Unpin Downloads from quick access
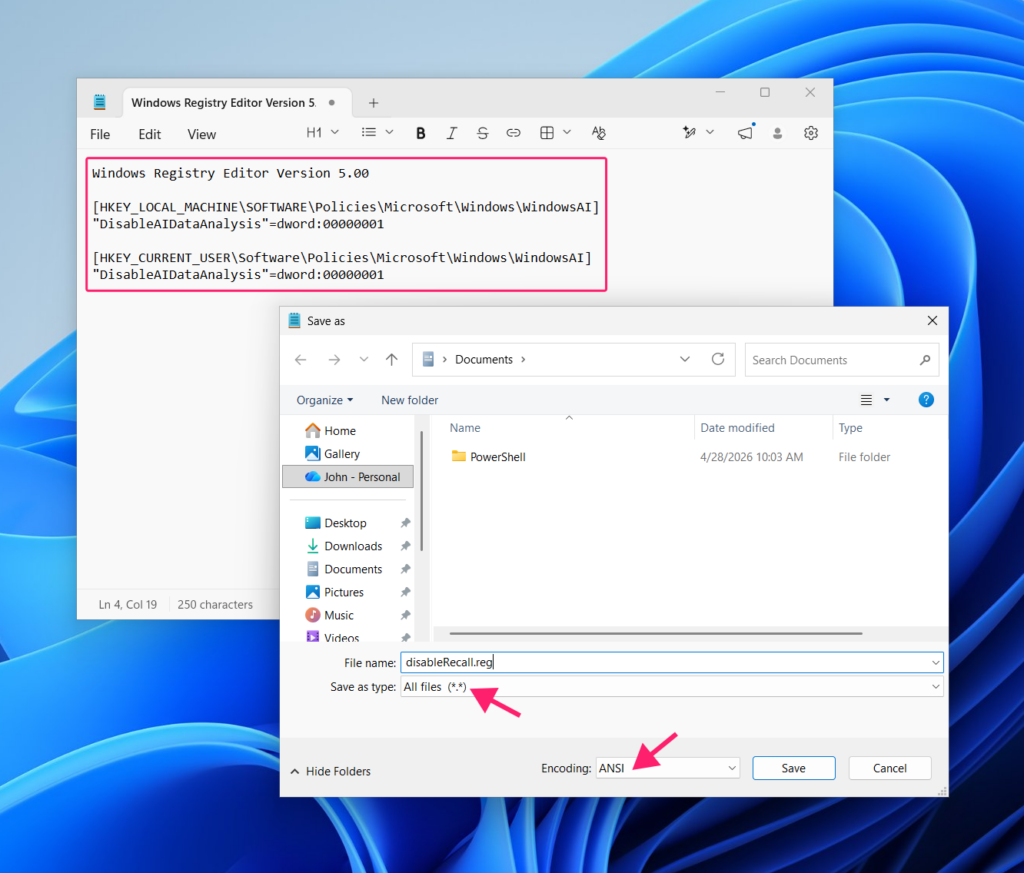 (405, 546)
